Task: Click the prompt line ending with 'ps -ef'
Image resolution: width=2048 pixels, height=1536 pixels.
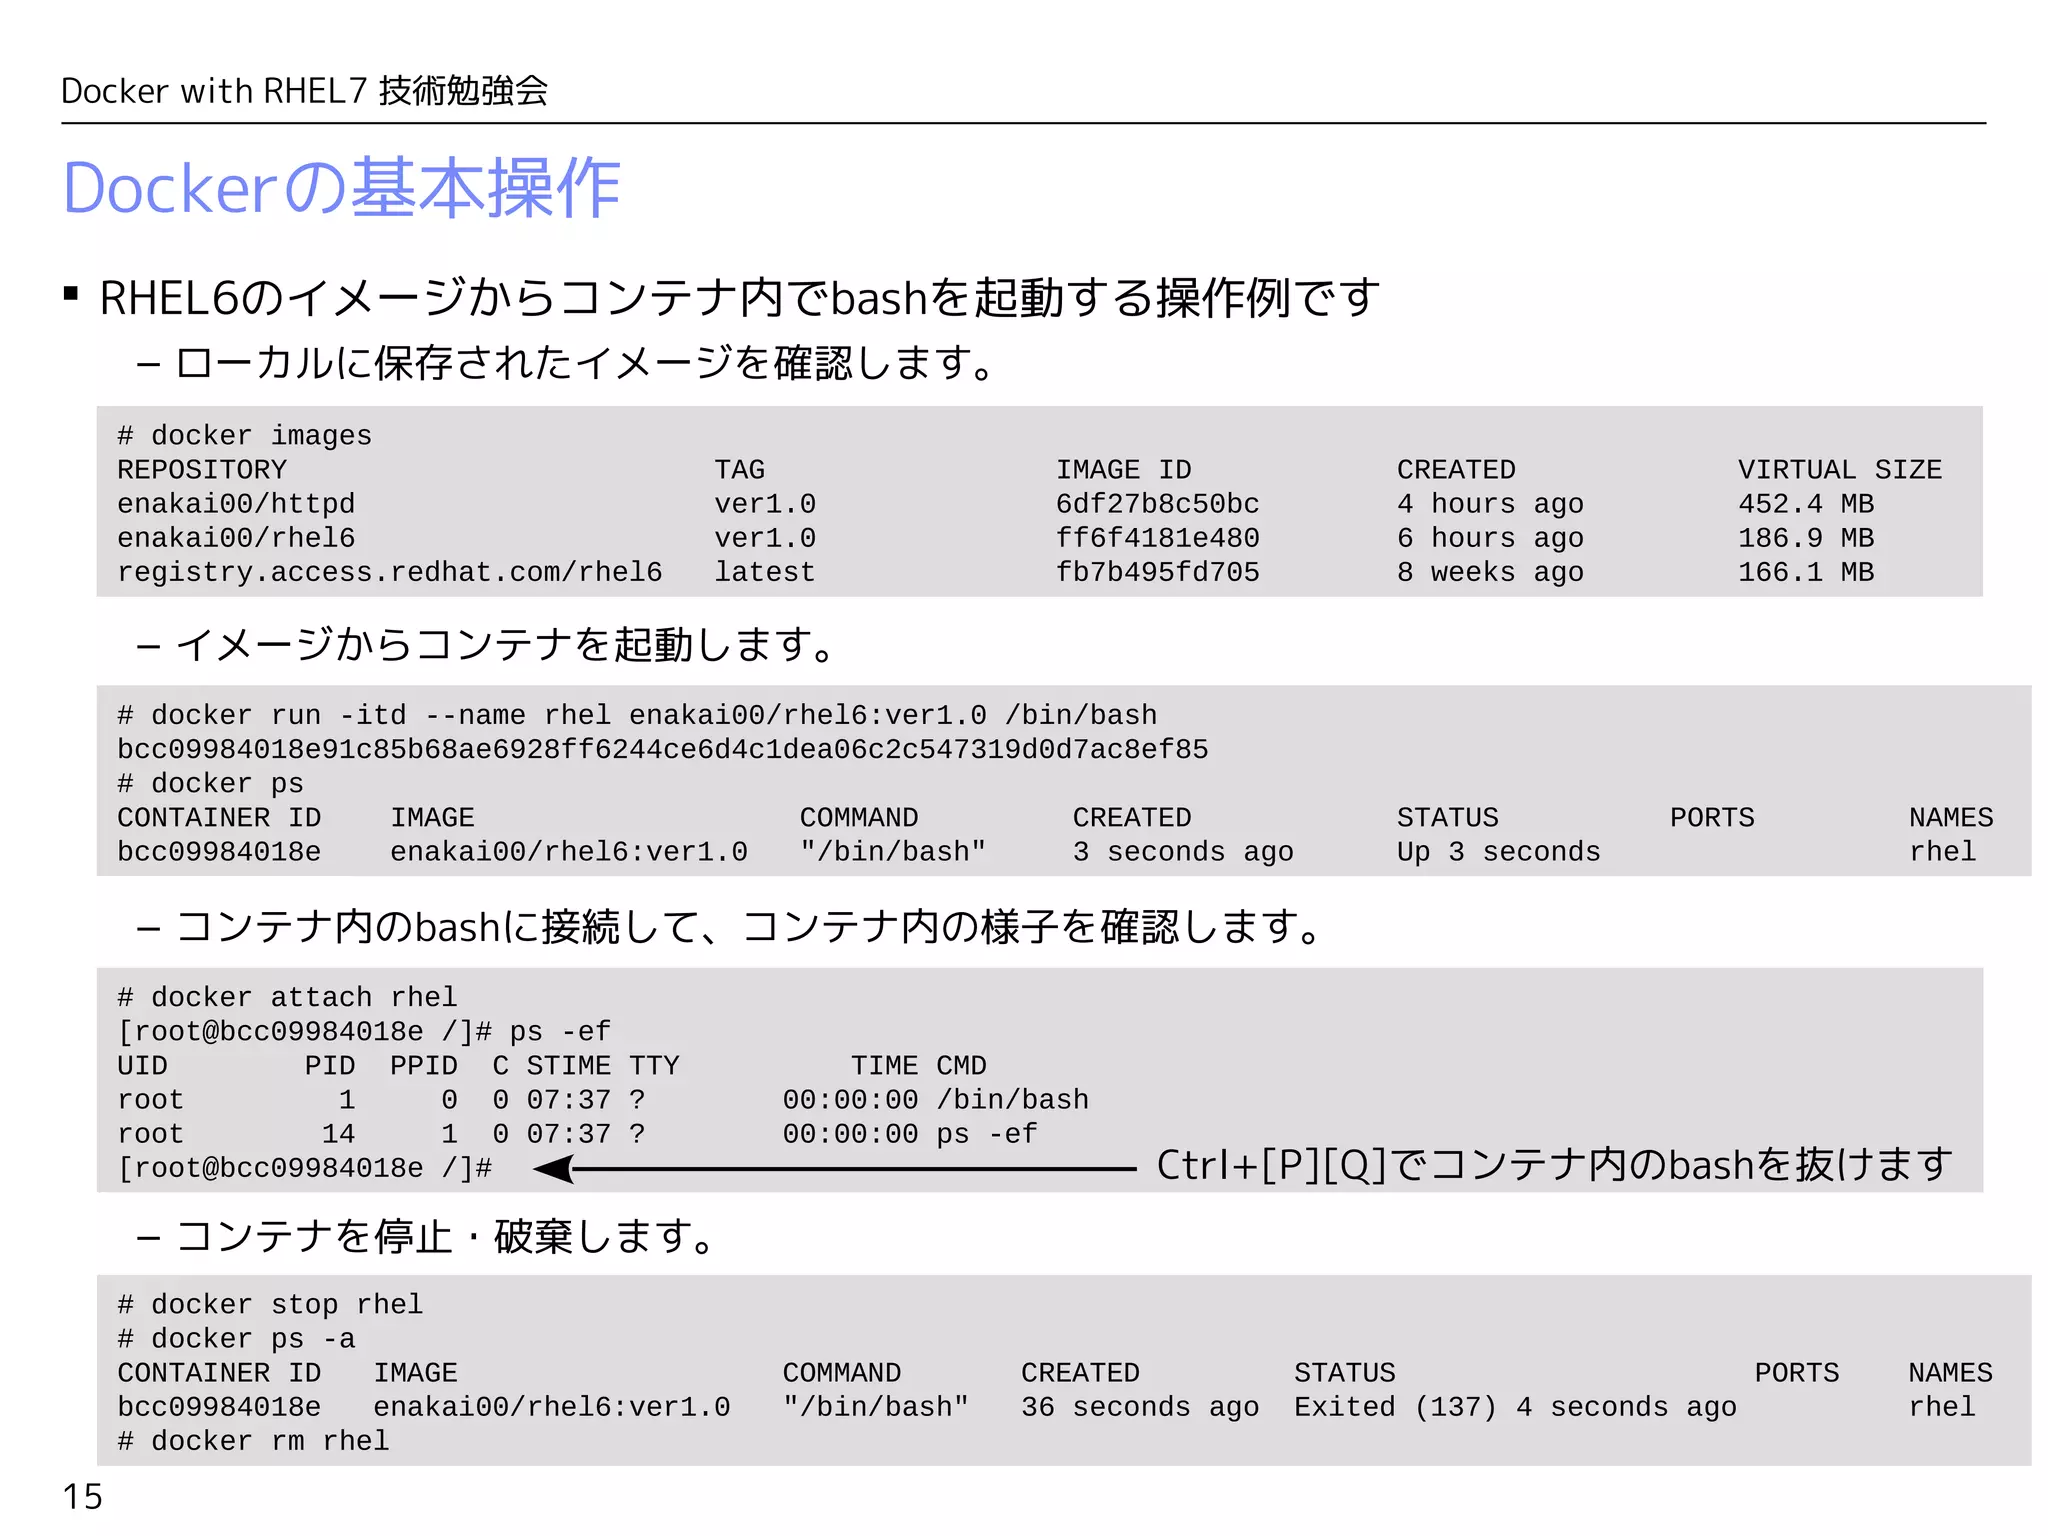Action: pyautogui.click(x=364, y=1032)
